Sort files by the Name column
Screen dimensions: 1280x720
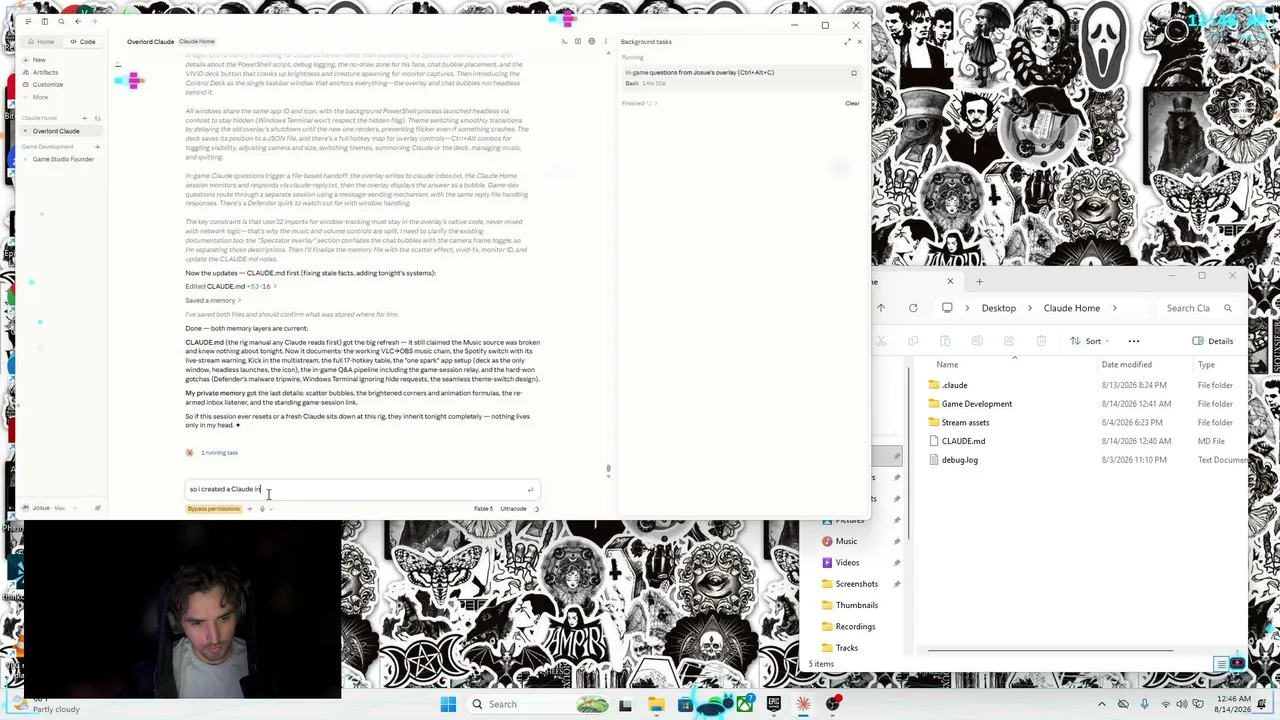(x=947, y=365)
